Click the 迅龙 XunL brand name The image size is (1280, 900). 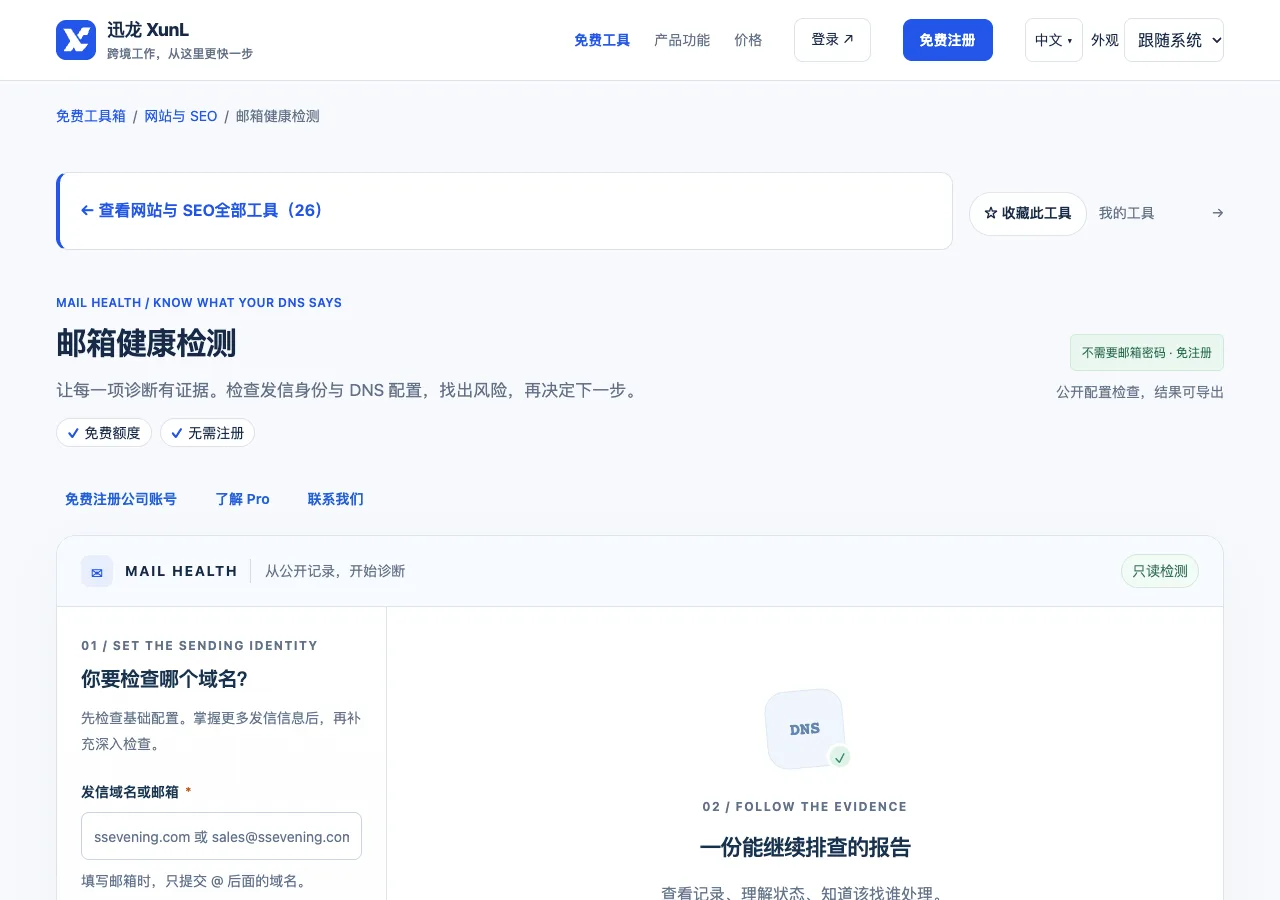(148, 30)
